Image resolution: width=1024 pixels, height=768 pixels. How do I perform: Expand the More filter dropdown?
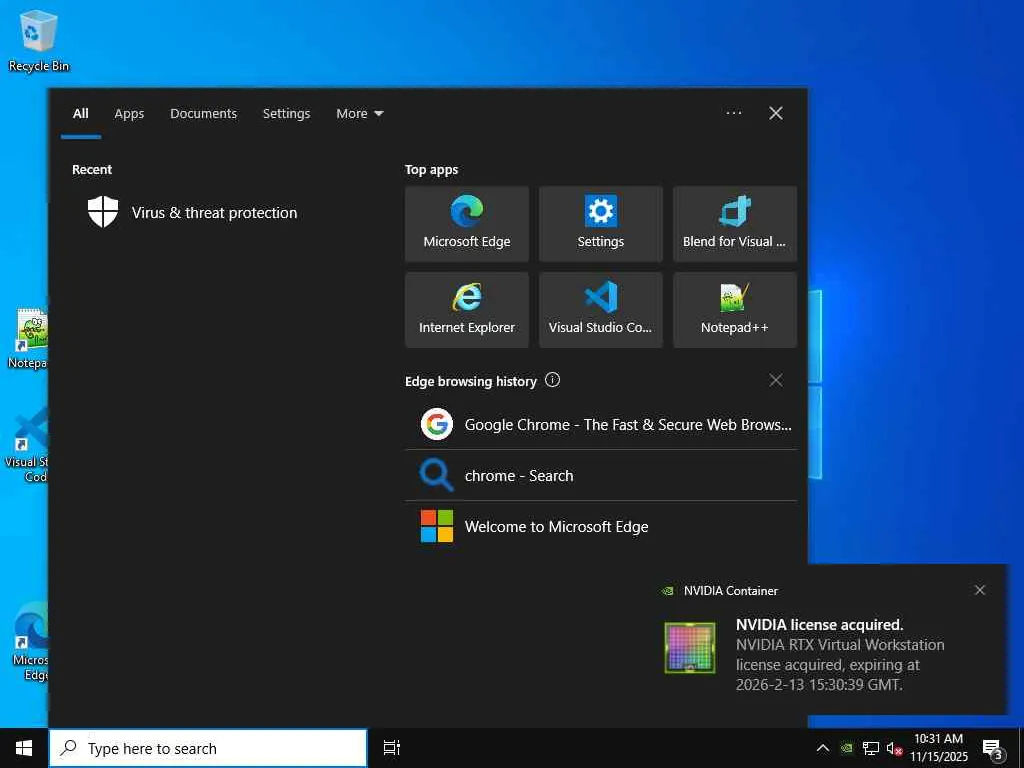(x=359, y=114)
